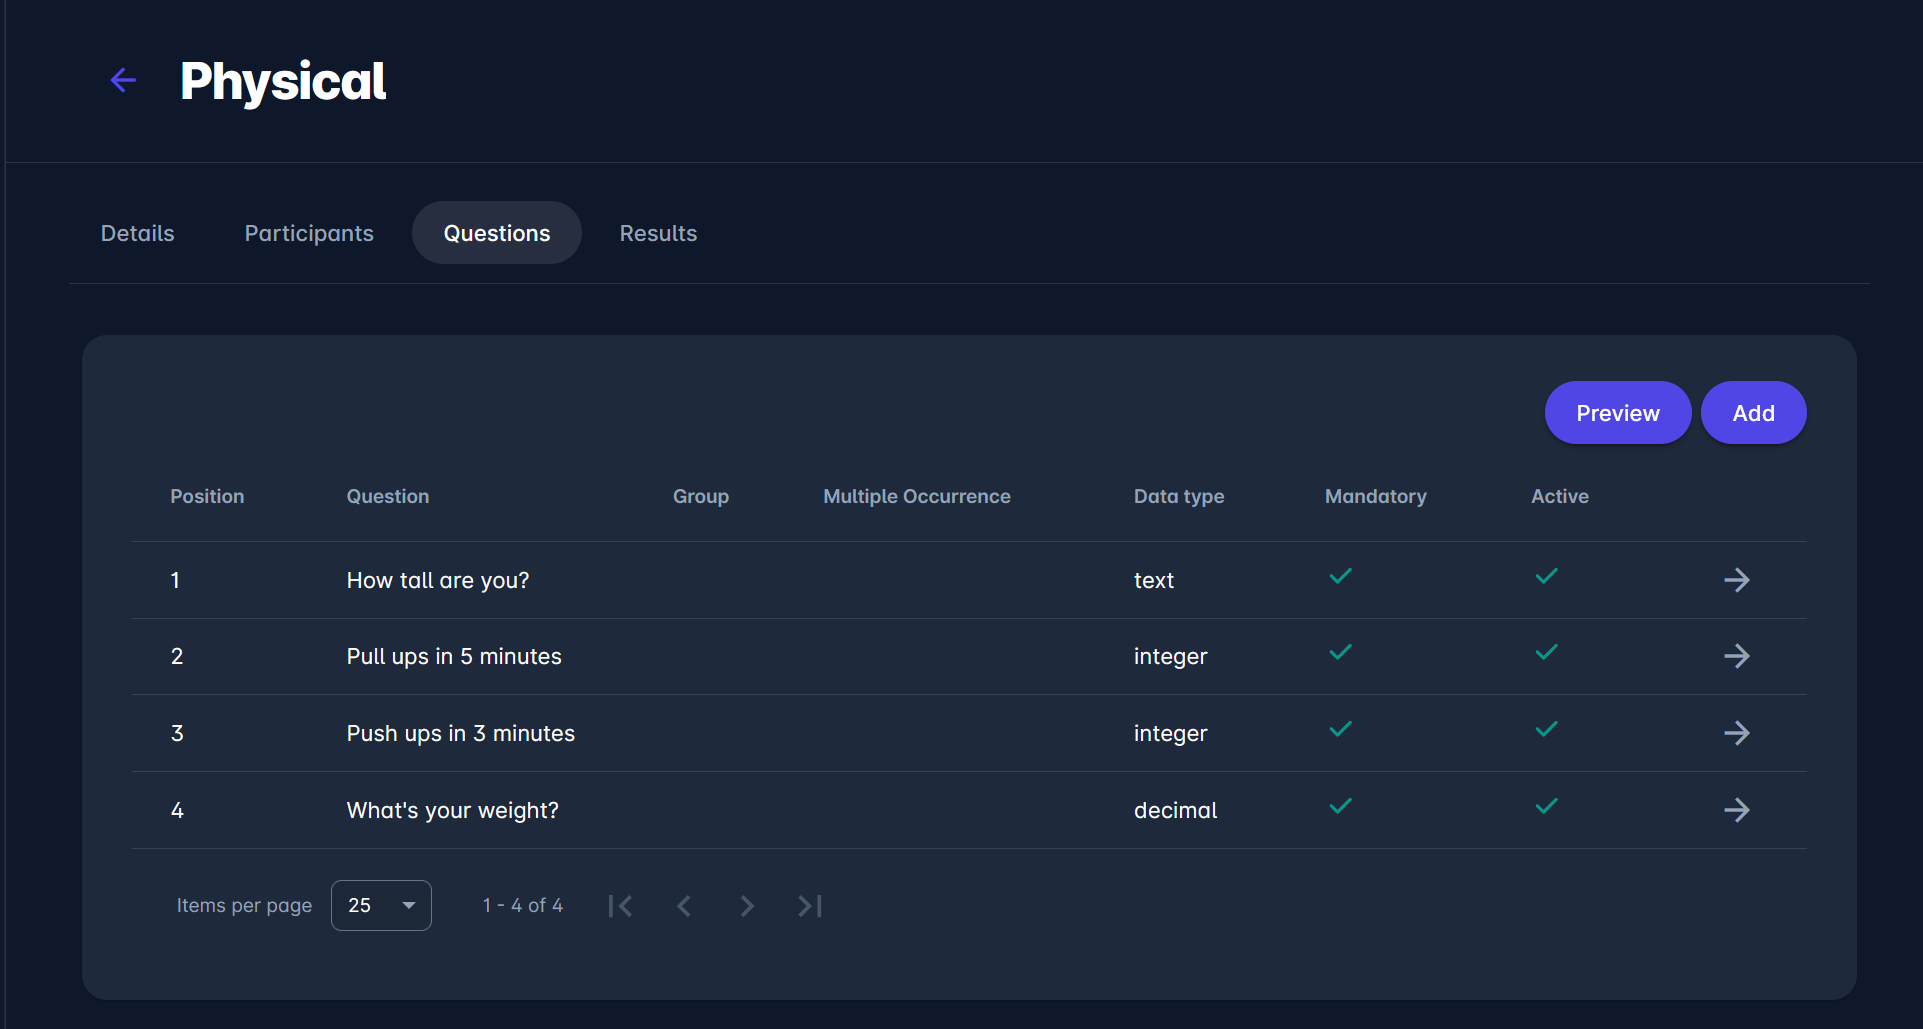Click Active checkmark for 'What's your weight?'
The height and width of the screenshot is (1029, 1923).
pos(1546,806)
